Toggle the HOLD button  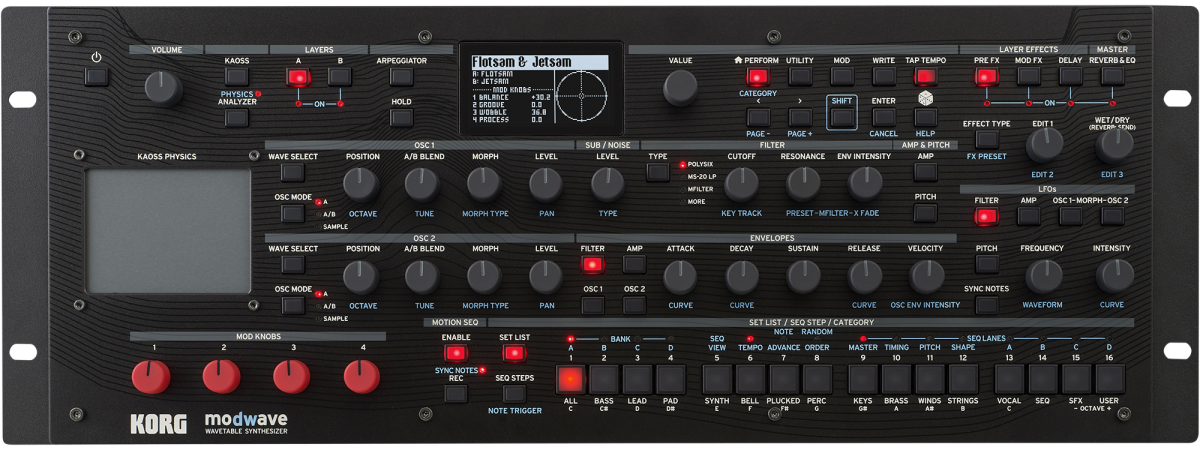click(401, 117)
